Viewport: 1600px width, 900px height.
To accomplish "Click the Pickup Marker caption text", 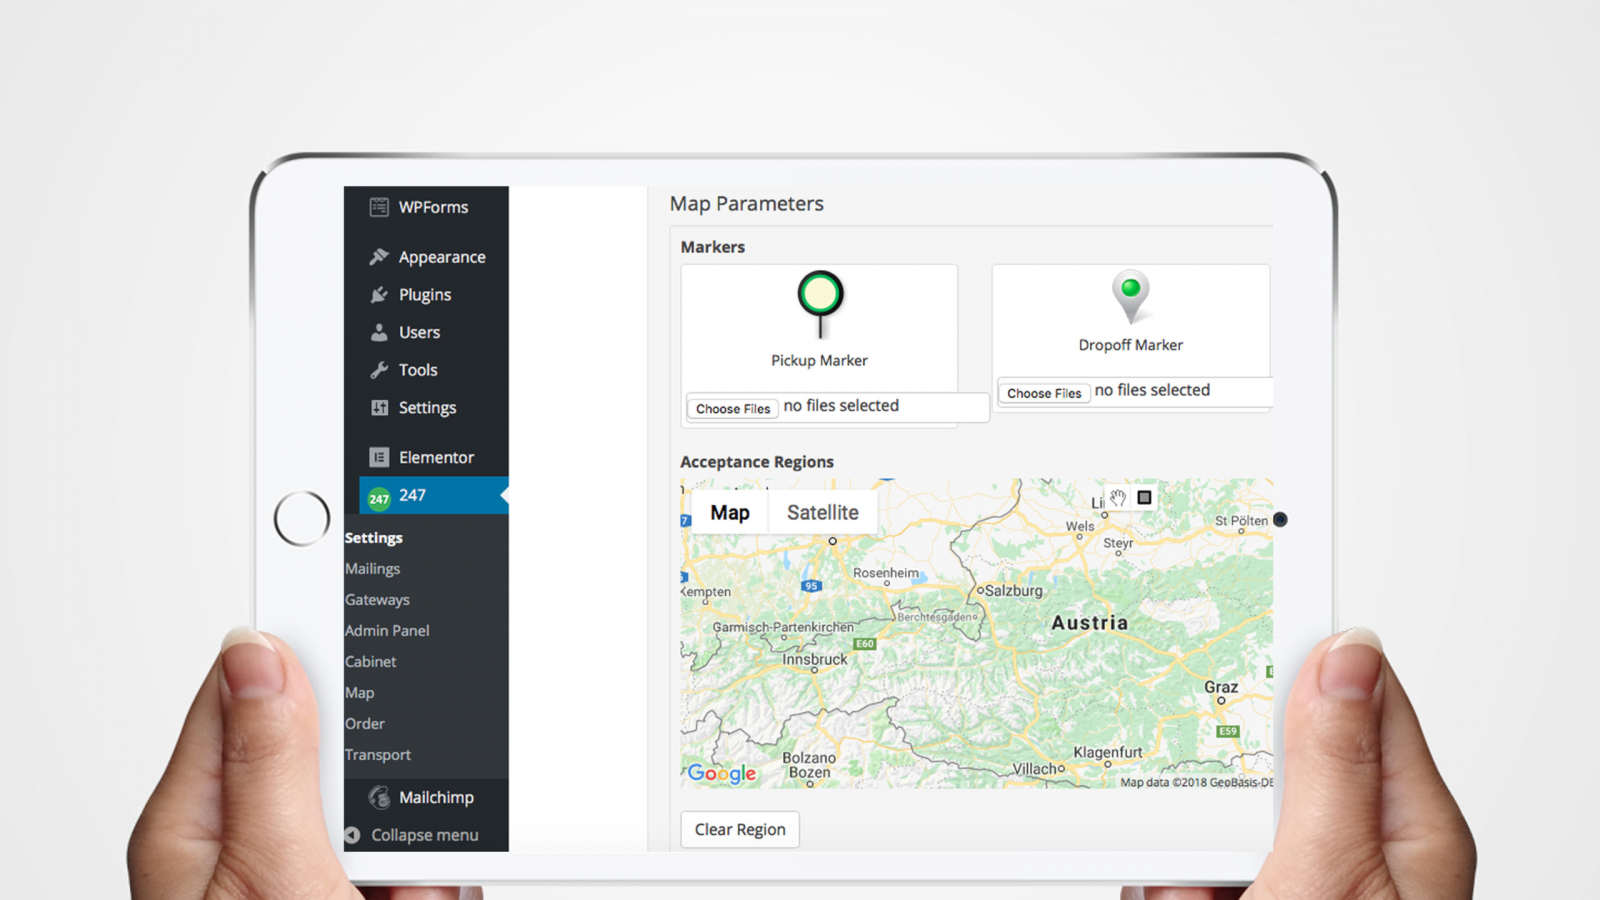I will (x=819, y=360).
